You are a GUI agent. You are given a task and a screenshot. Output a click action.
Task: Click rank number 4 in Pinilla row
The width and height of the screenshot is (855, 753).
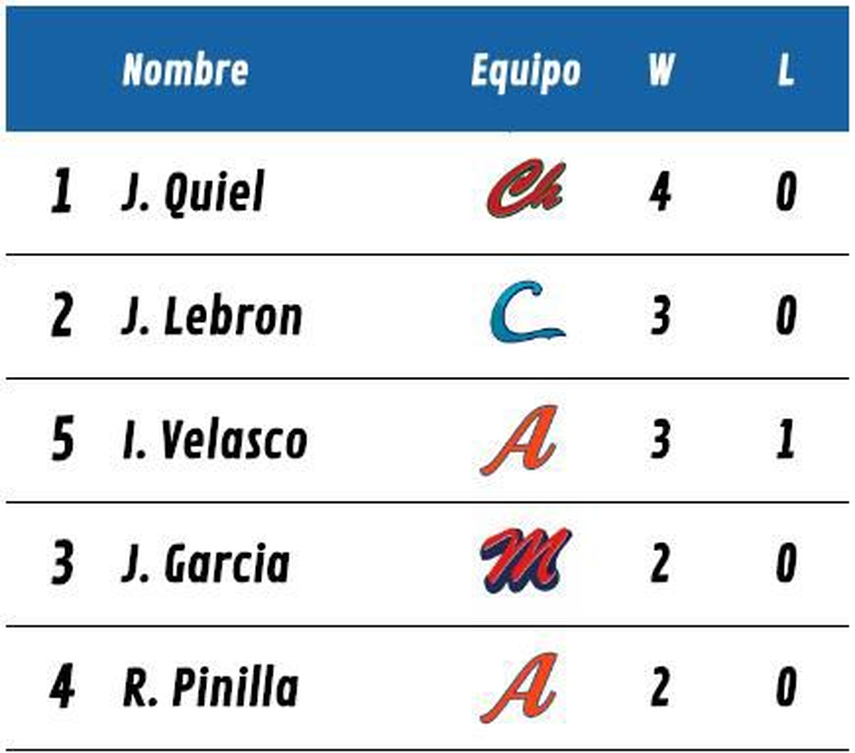(62, 688)
